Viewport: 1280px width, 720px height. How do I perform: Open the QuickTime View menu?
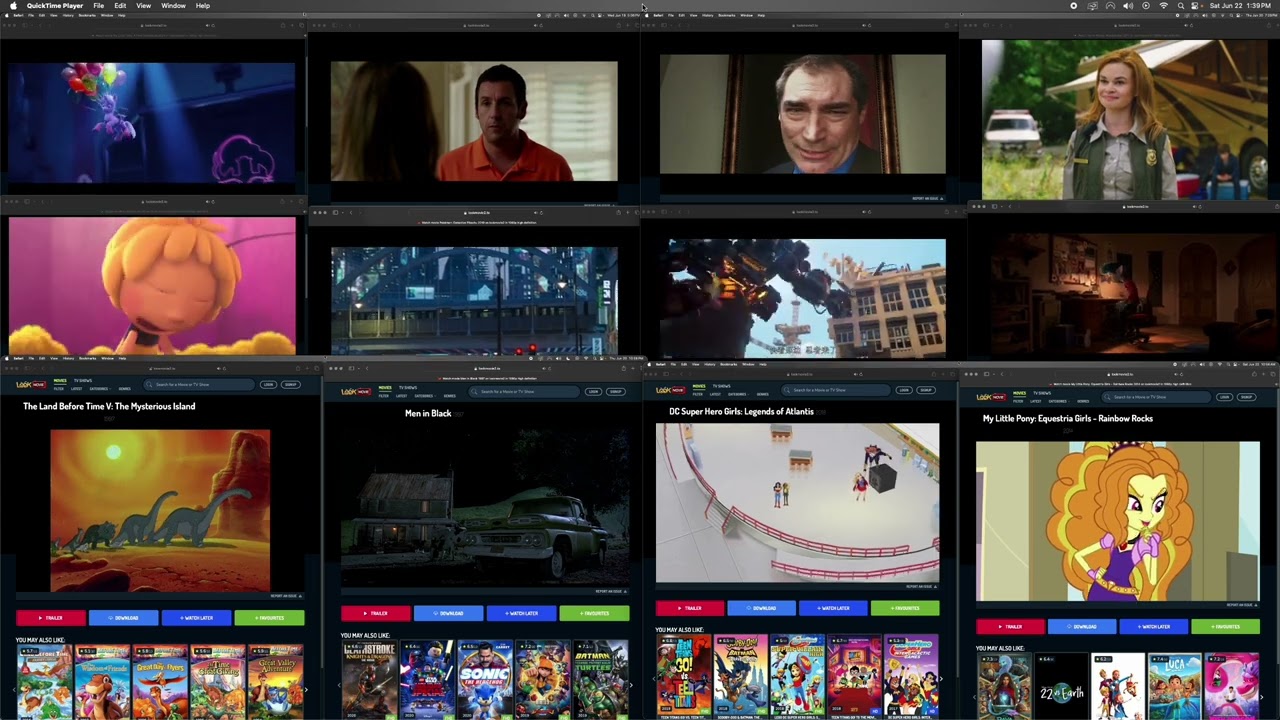coord(144,6)
